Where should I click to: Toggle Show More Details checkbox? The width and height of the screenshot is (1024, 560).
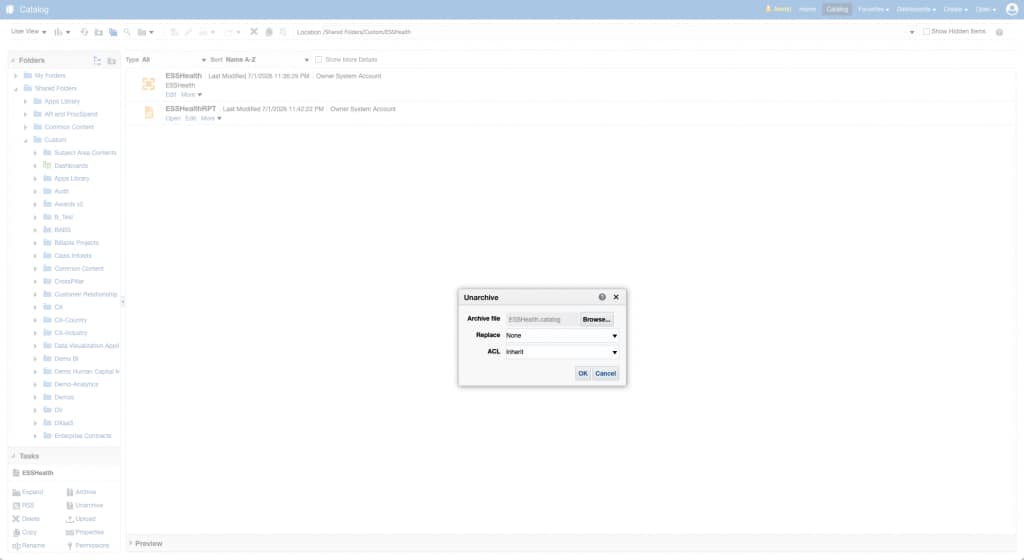319,59
